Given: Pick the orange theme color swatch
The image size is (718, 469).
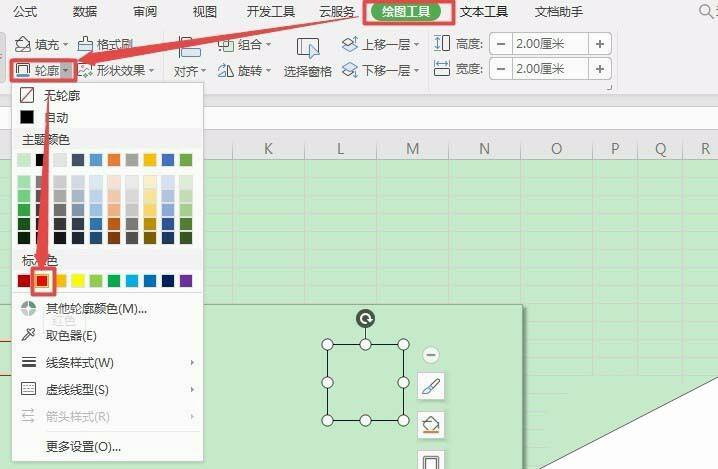Looking at the screenshot, I should 114,160.
